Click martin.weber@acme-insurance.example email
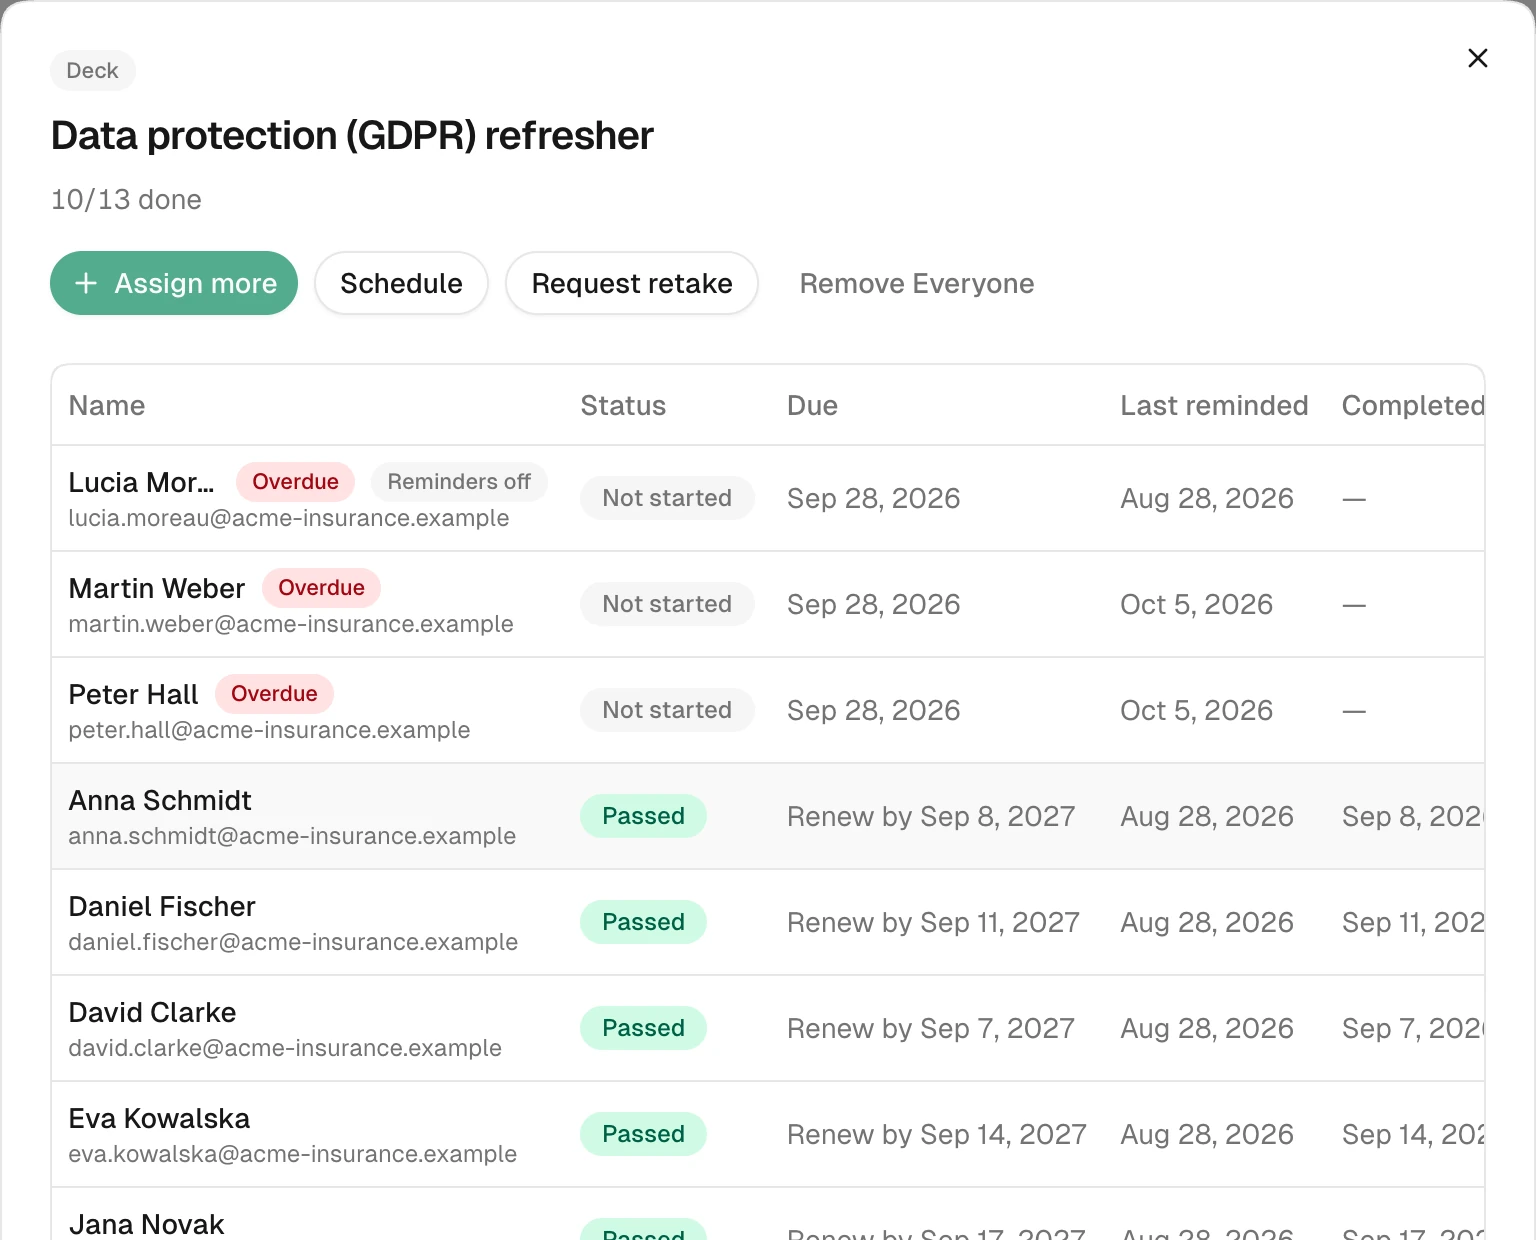The height and width of the screenshot is (1240, 1536). click(291, 624)
